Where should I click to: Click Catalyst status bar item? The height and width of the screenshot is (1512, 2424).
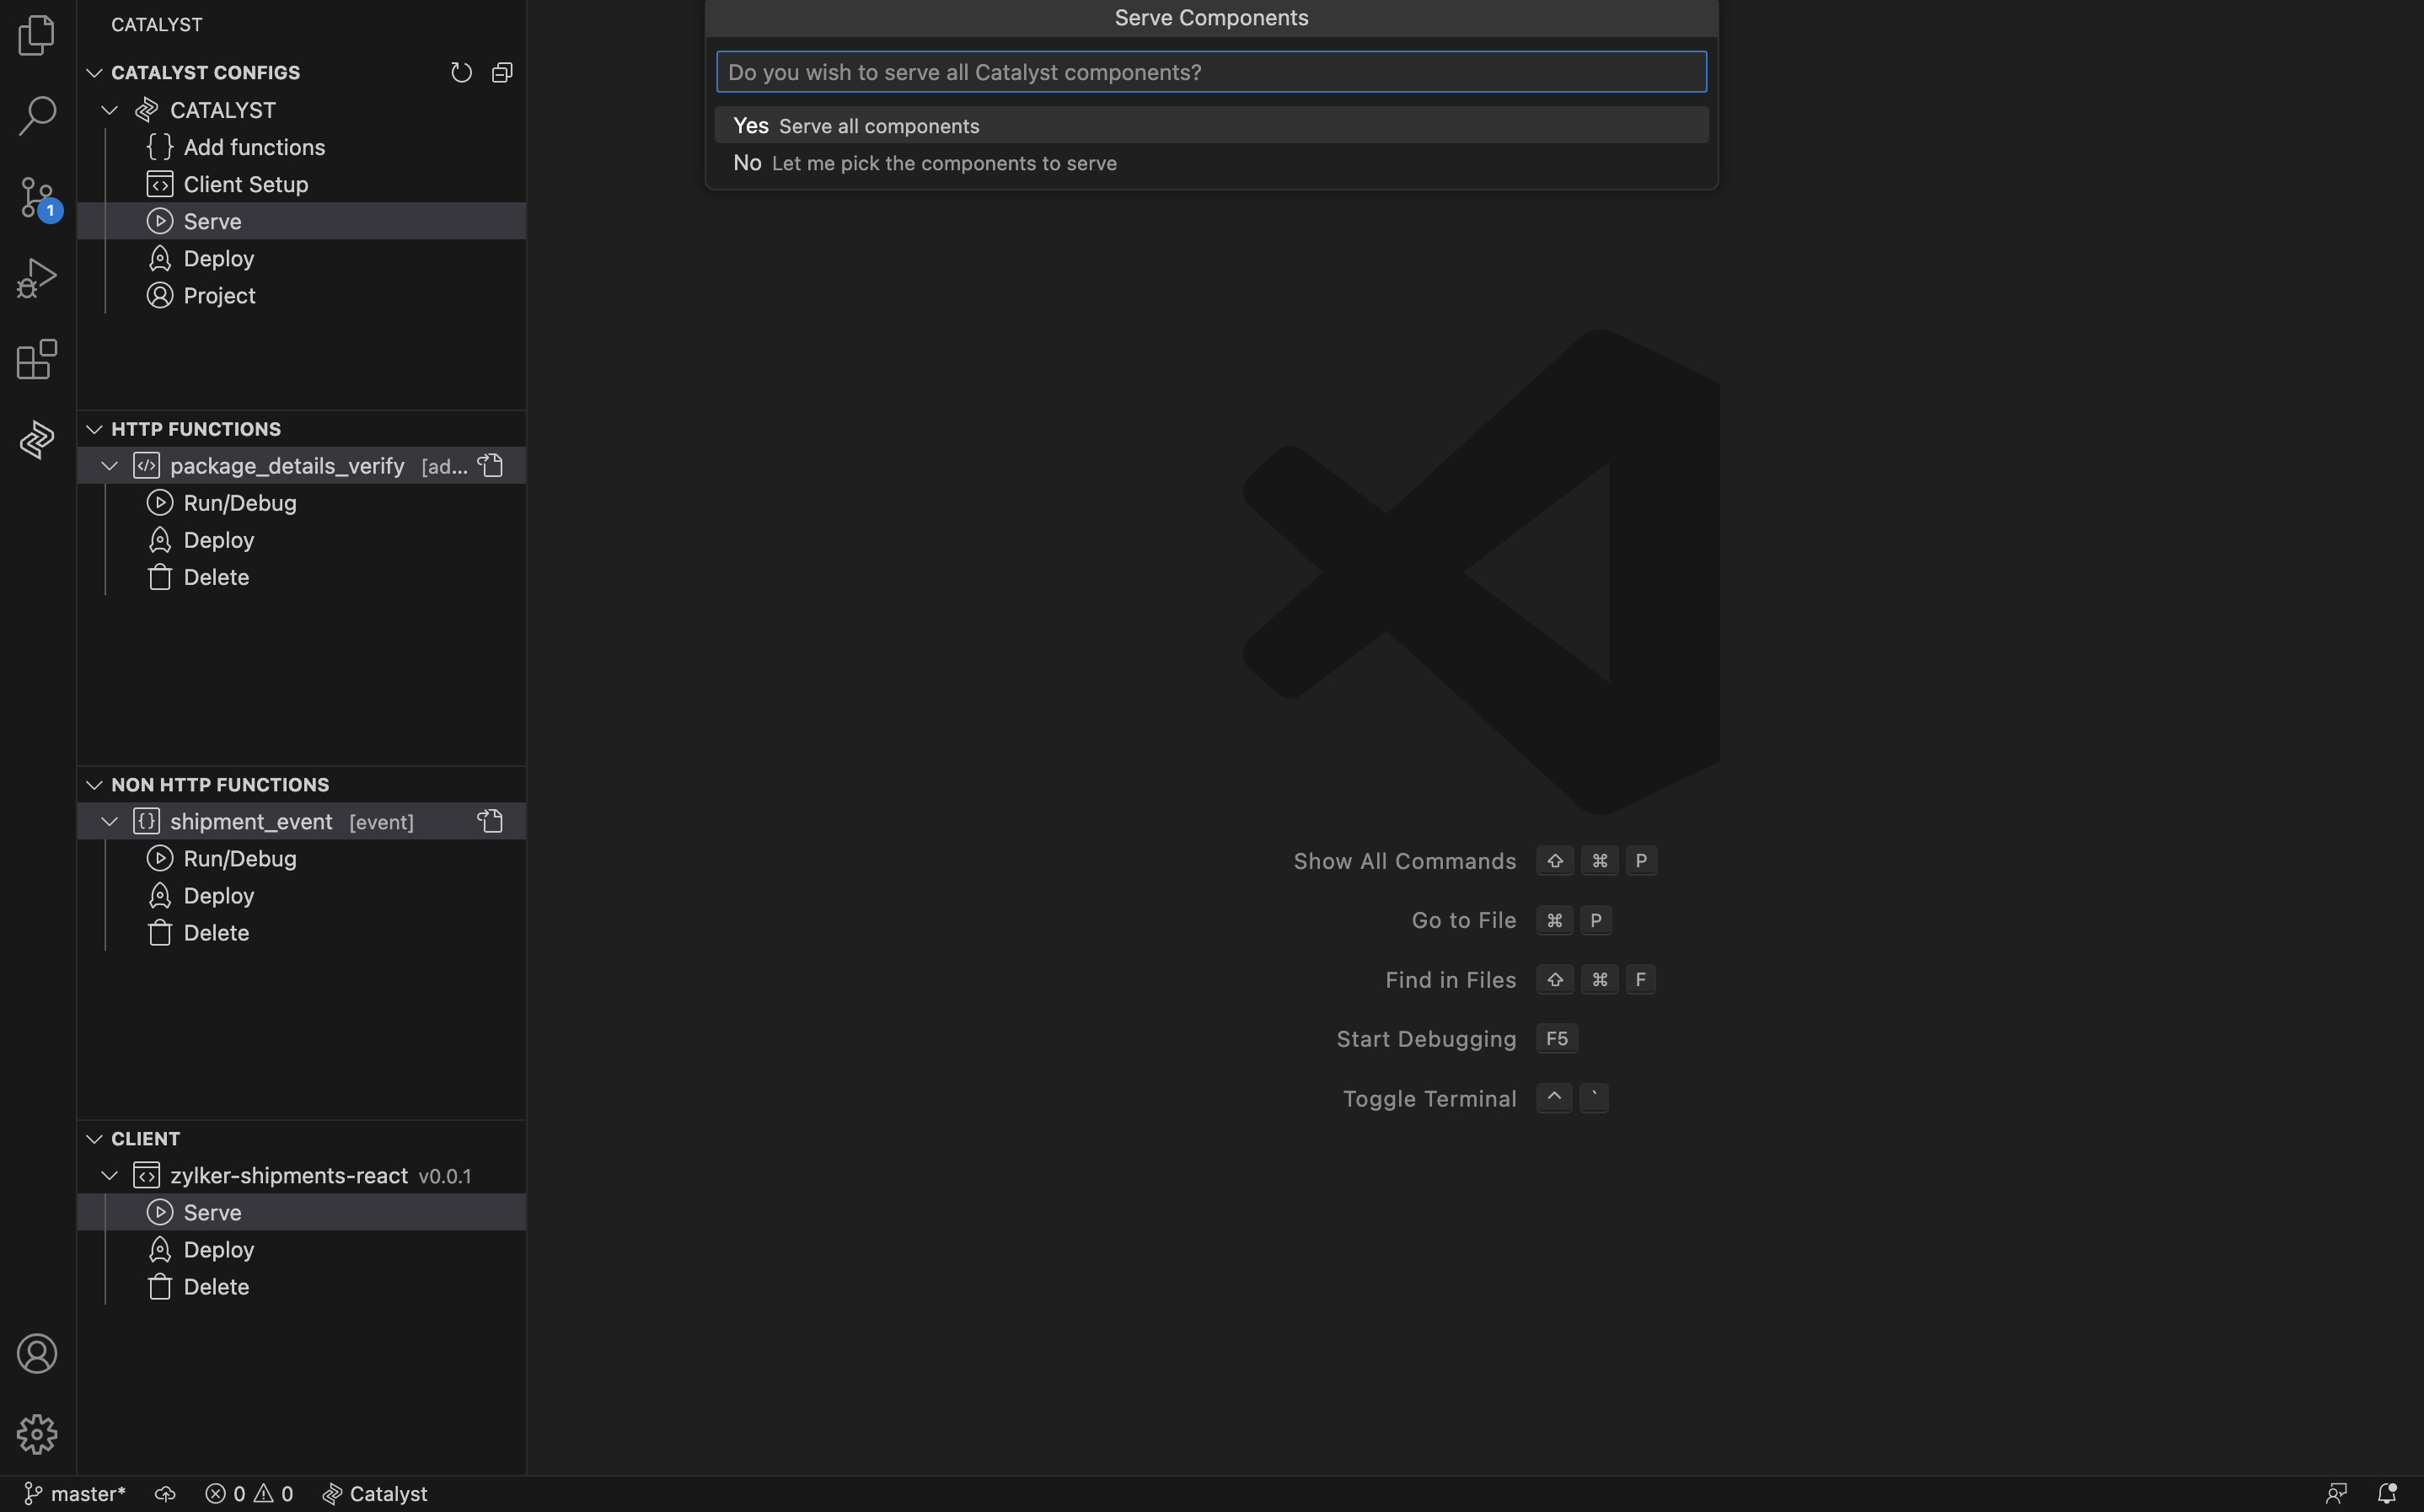(375, 1494)
